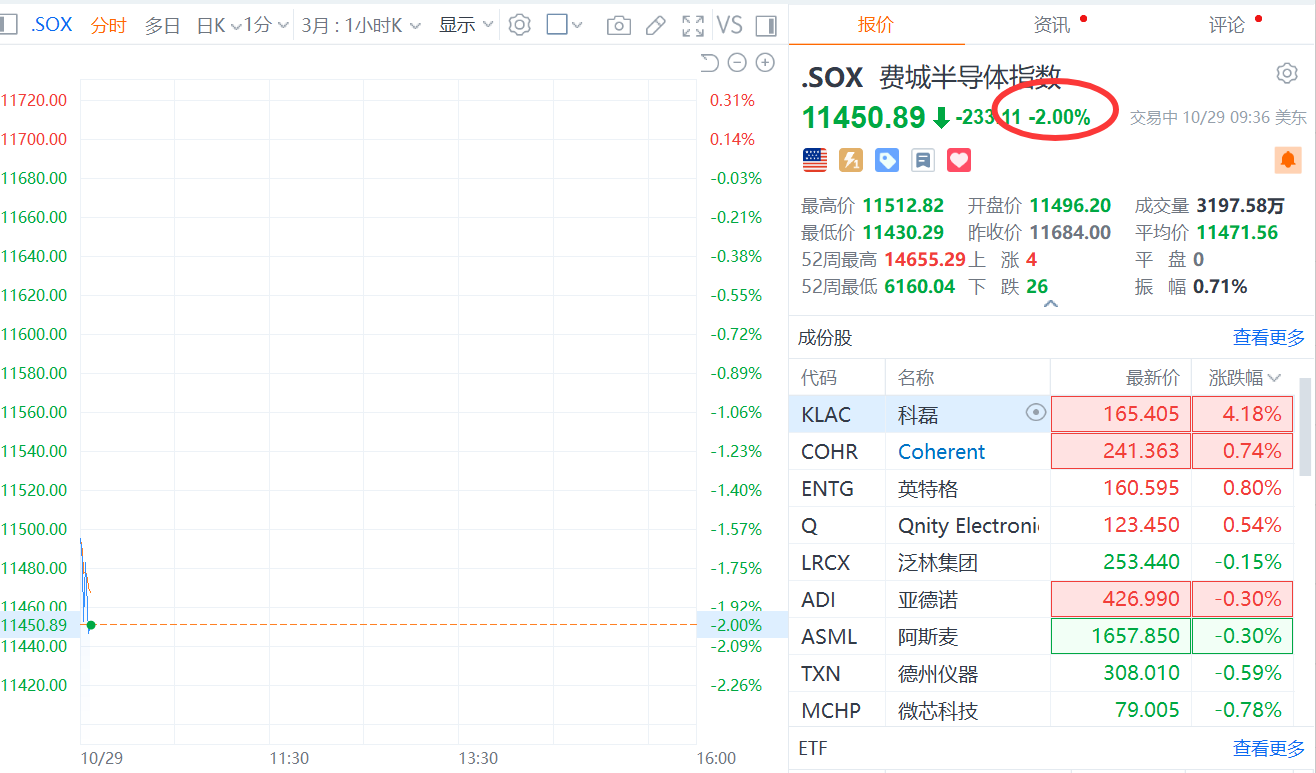Image resolution: width=1316 pixels, height=773 pixels.
Task: Click the target icon in KLAC row
Action: click(x=1036, y=412)
